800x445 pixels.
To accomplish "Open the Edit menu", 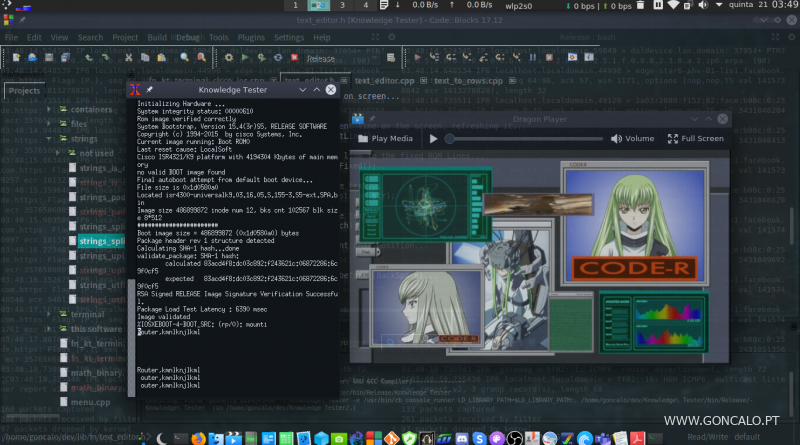I will coord(34,37).
